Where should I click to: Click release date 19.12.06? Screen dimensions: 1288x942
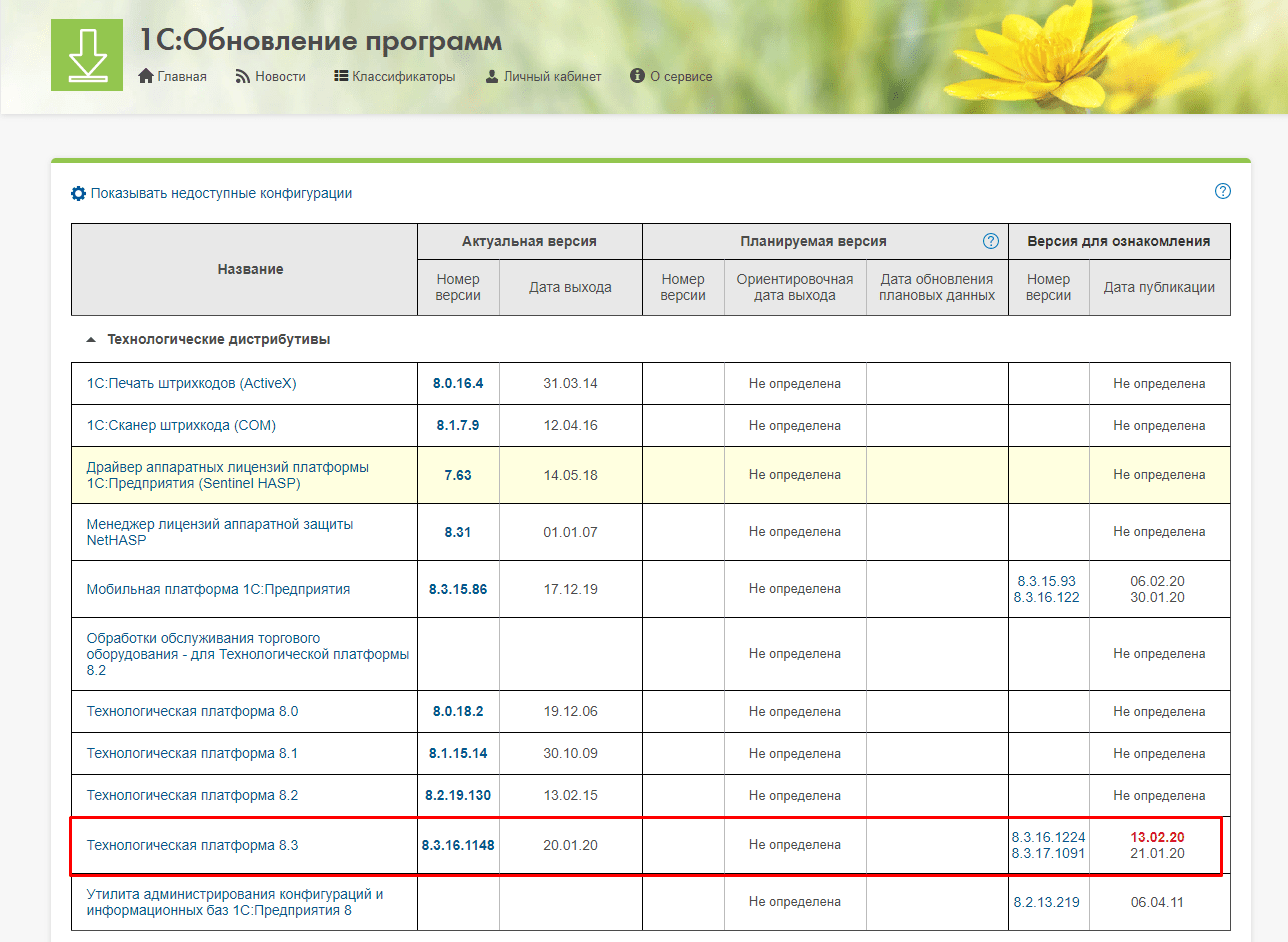point(570,711)
